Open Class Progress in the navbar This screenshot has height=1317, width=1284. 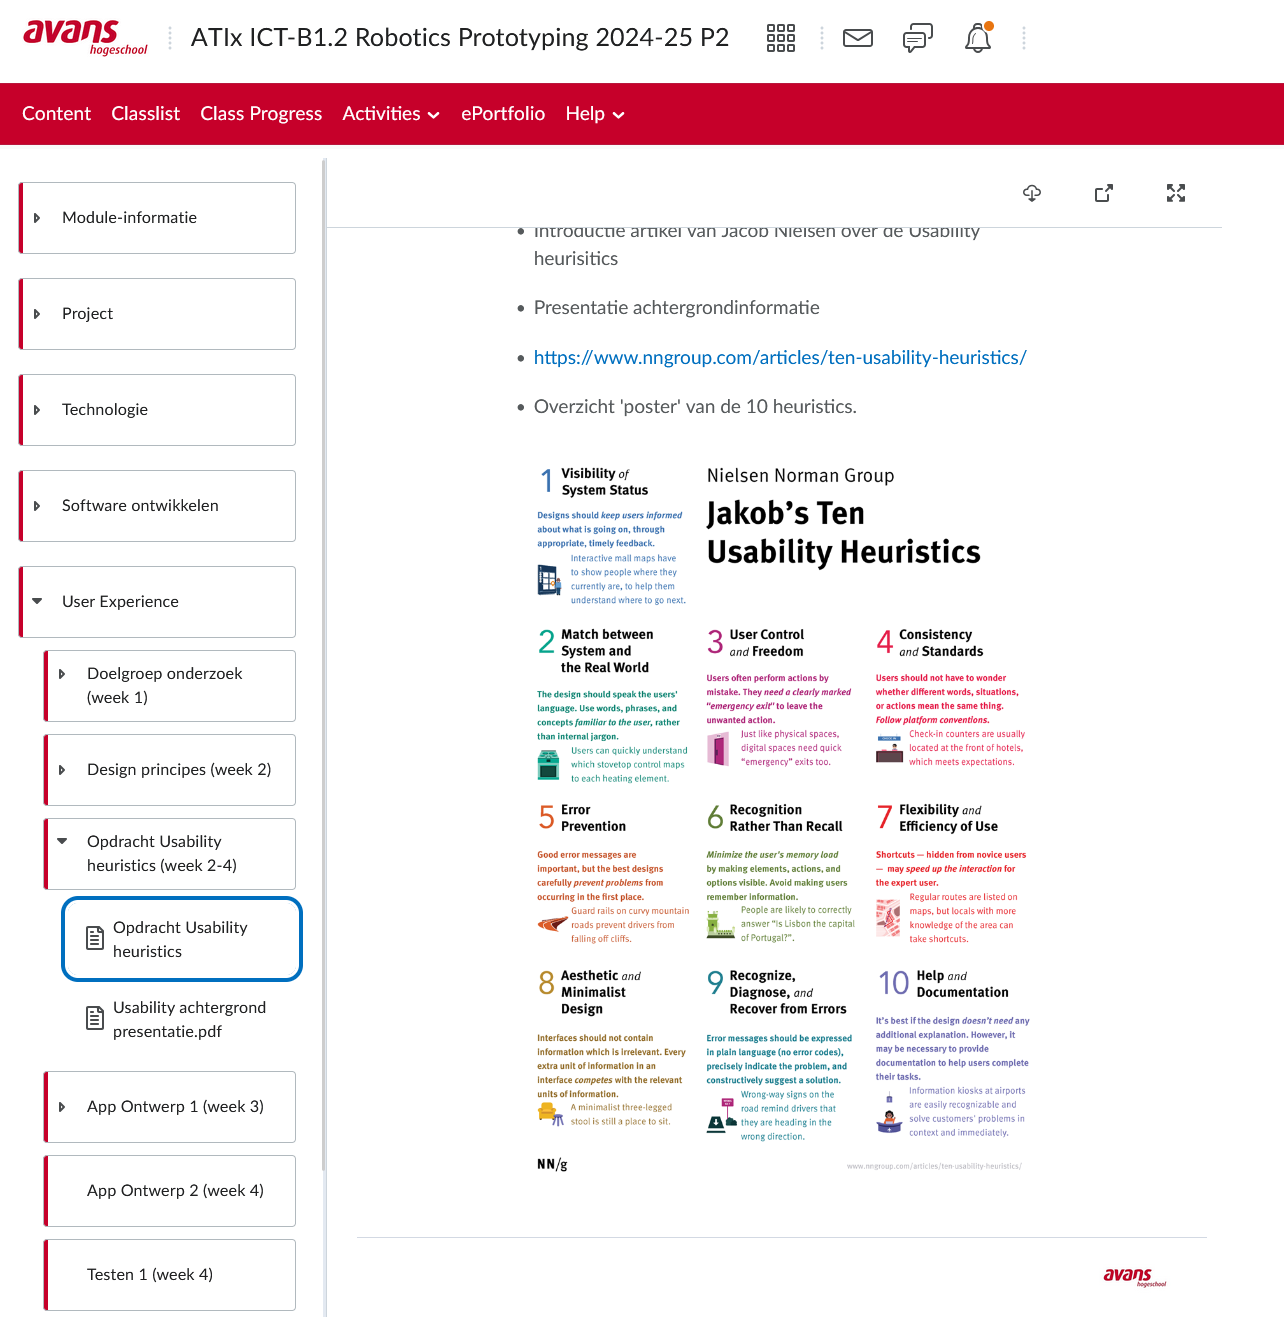(261, 114)
